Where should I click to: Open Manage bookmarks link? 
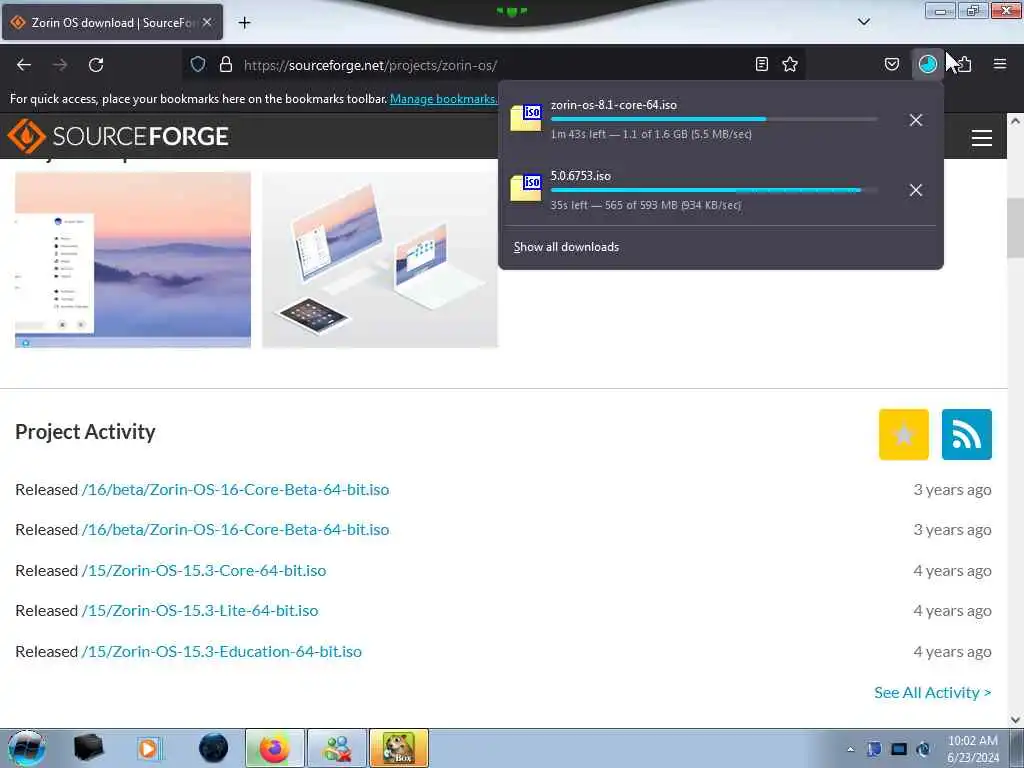click(x=443, y=99)
